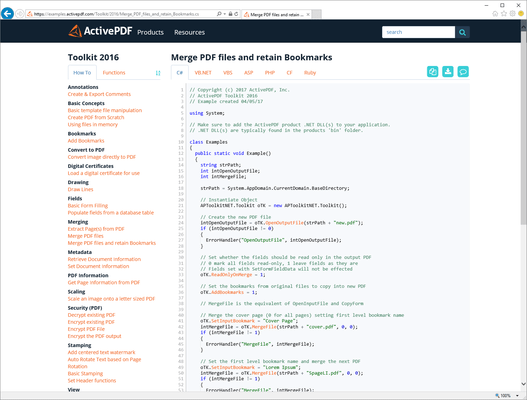The height and width of the screenshot is (400, 527).
Task: Open Extract Page(s) from PDF link
Action: click(96, 229)
